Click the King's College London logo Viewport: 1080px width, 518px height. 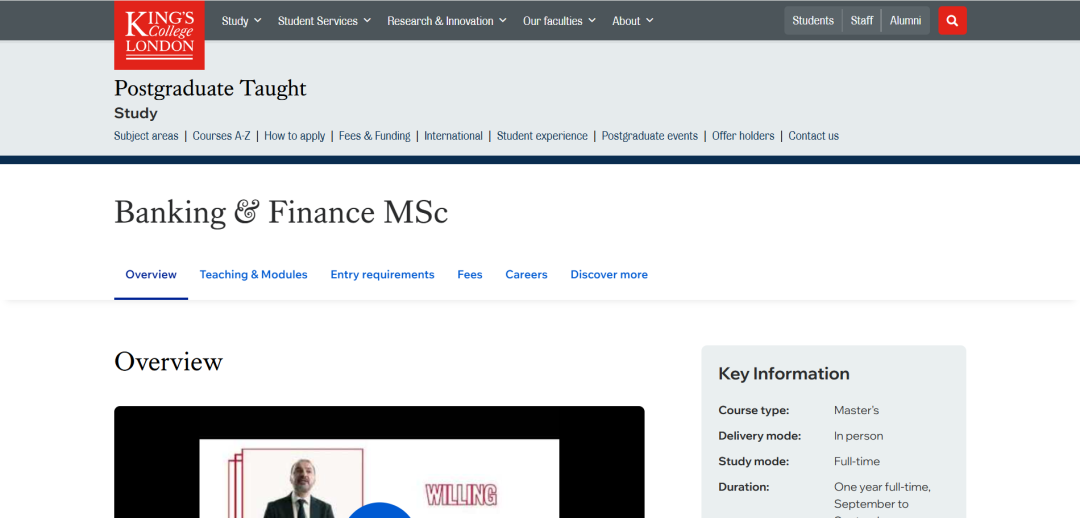click(x=159, y=35)
